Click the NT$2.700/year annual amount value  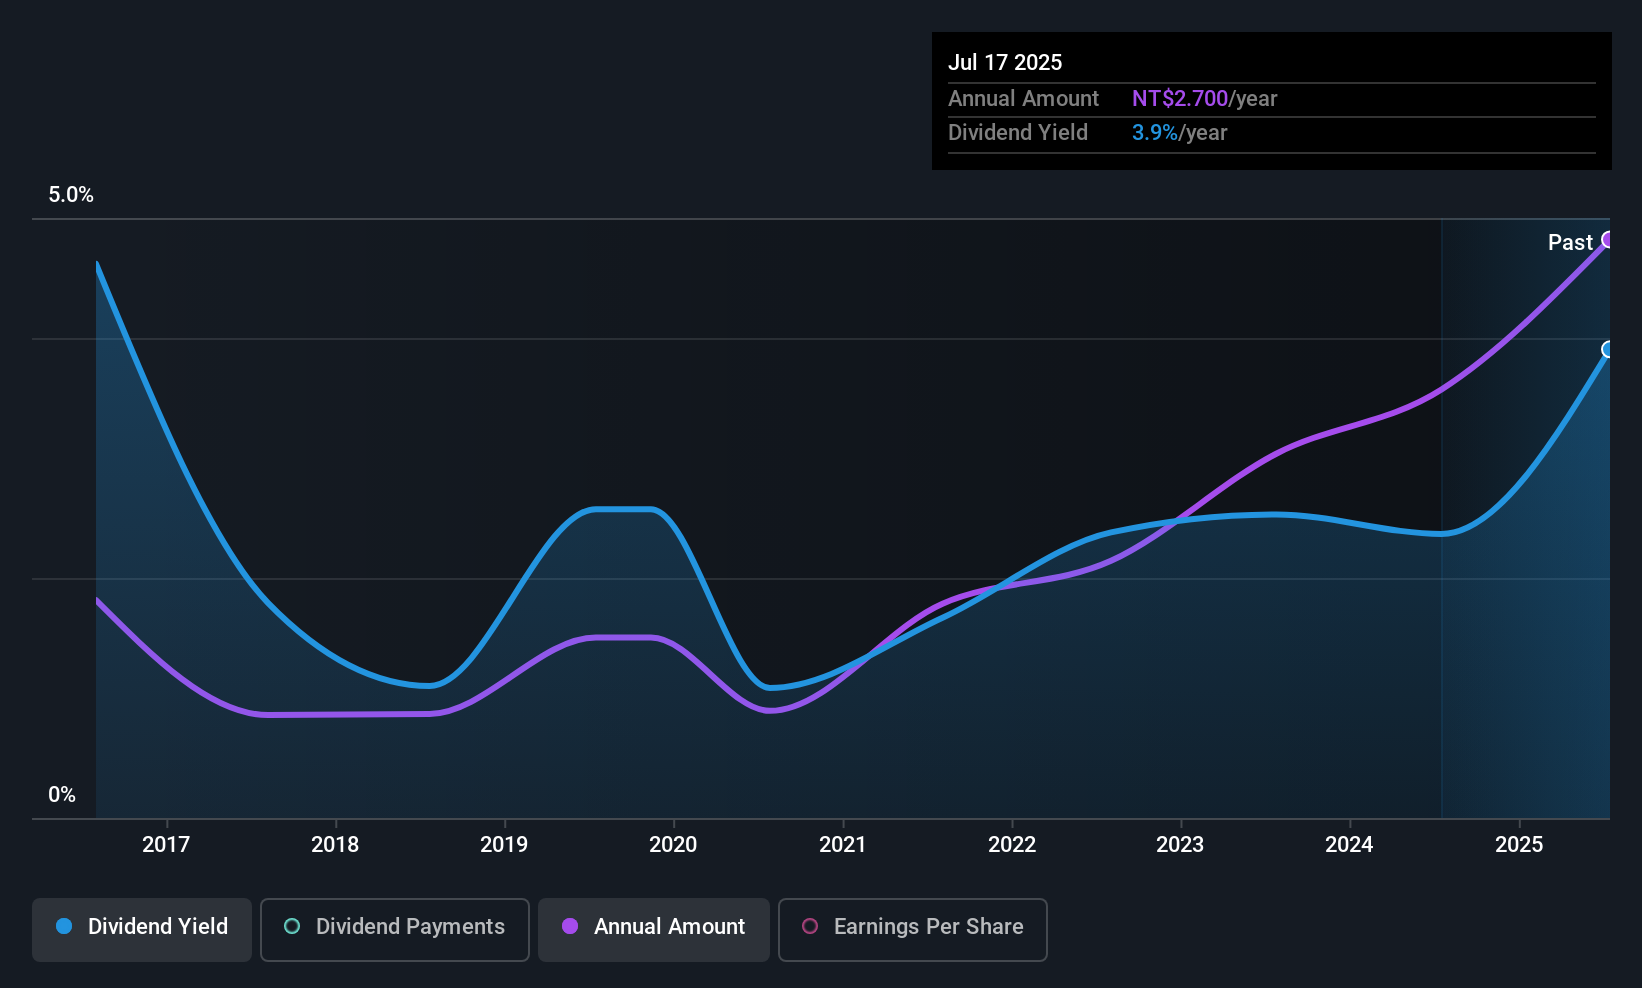click(1205, 98)
